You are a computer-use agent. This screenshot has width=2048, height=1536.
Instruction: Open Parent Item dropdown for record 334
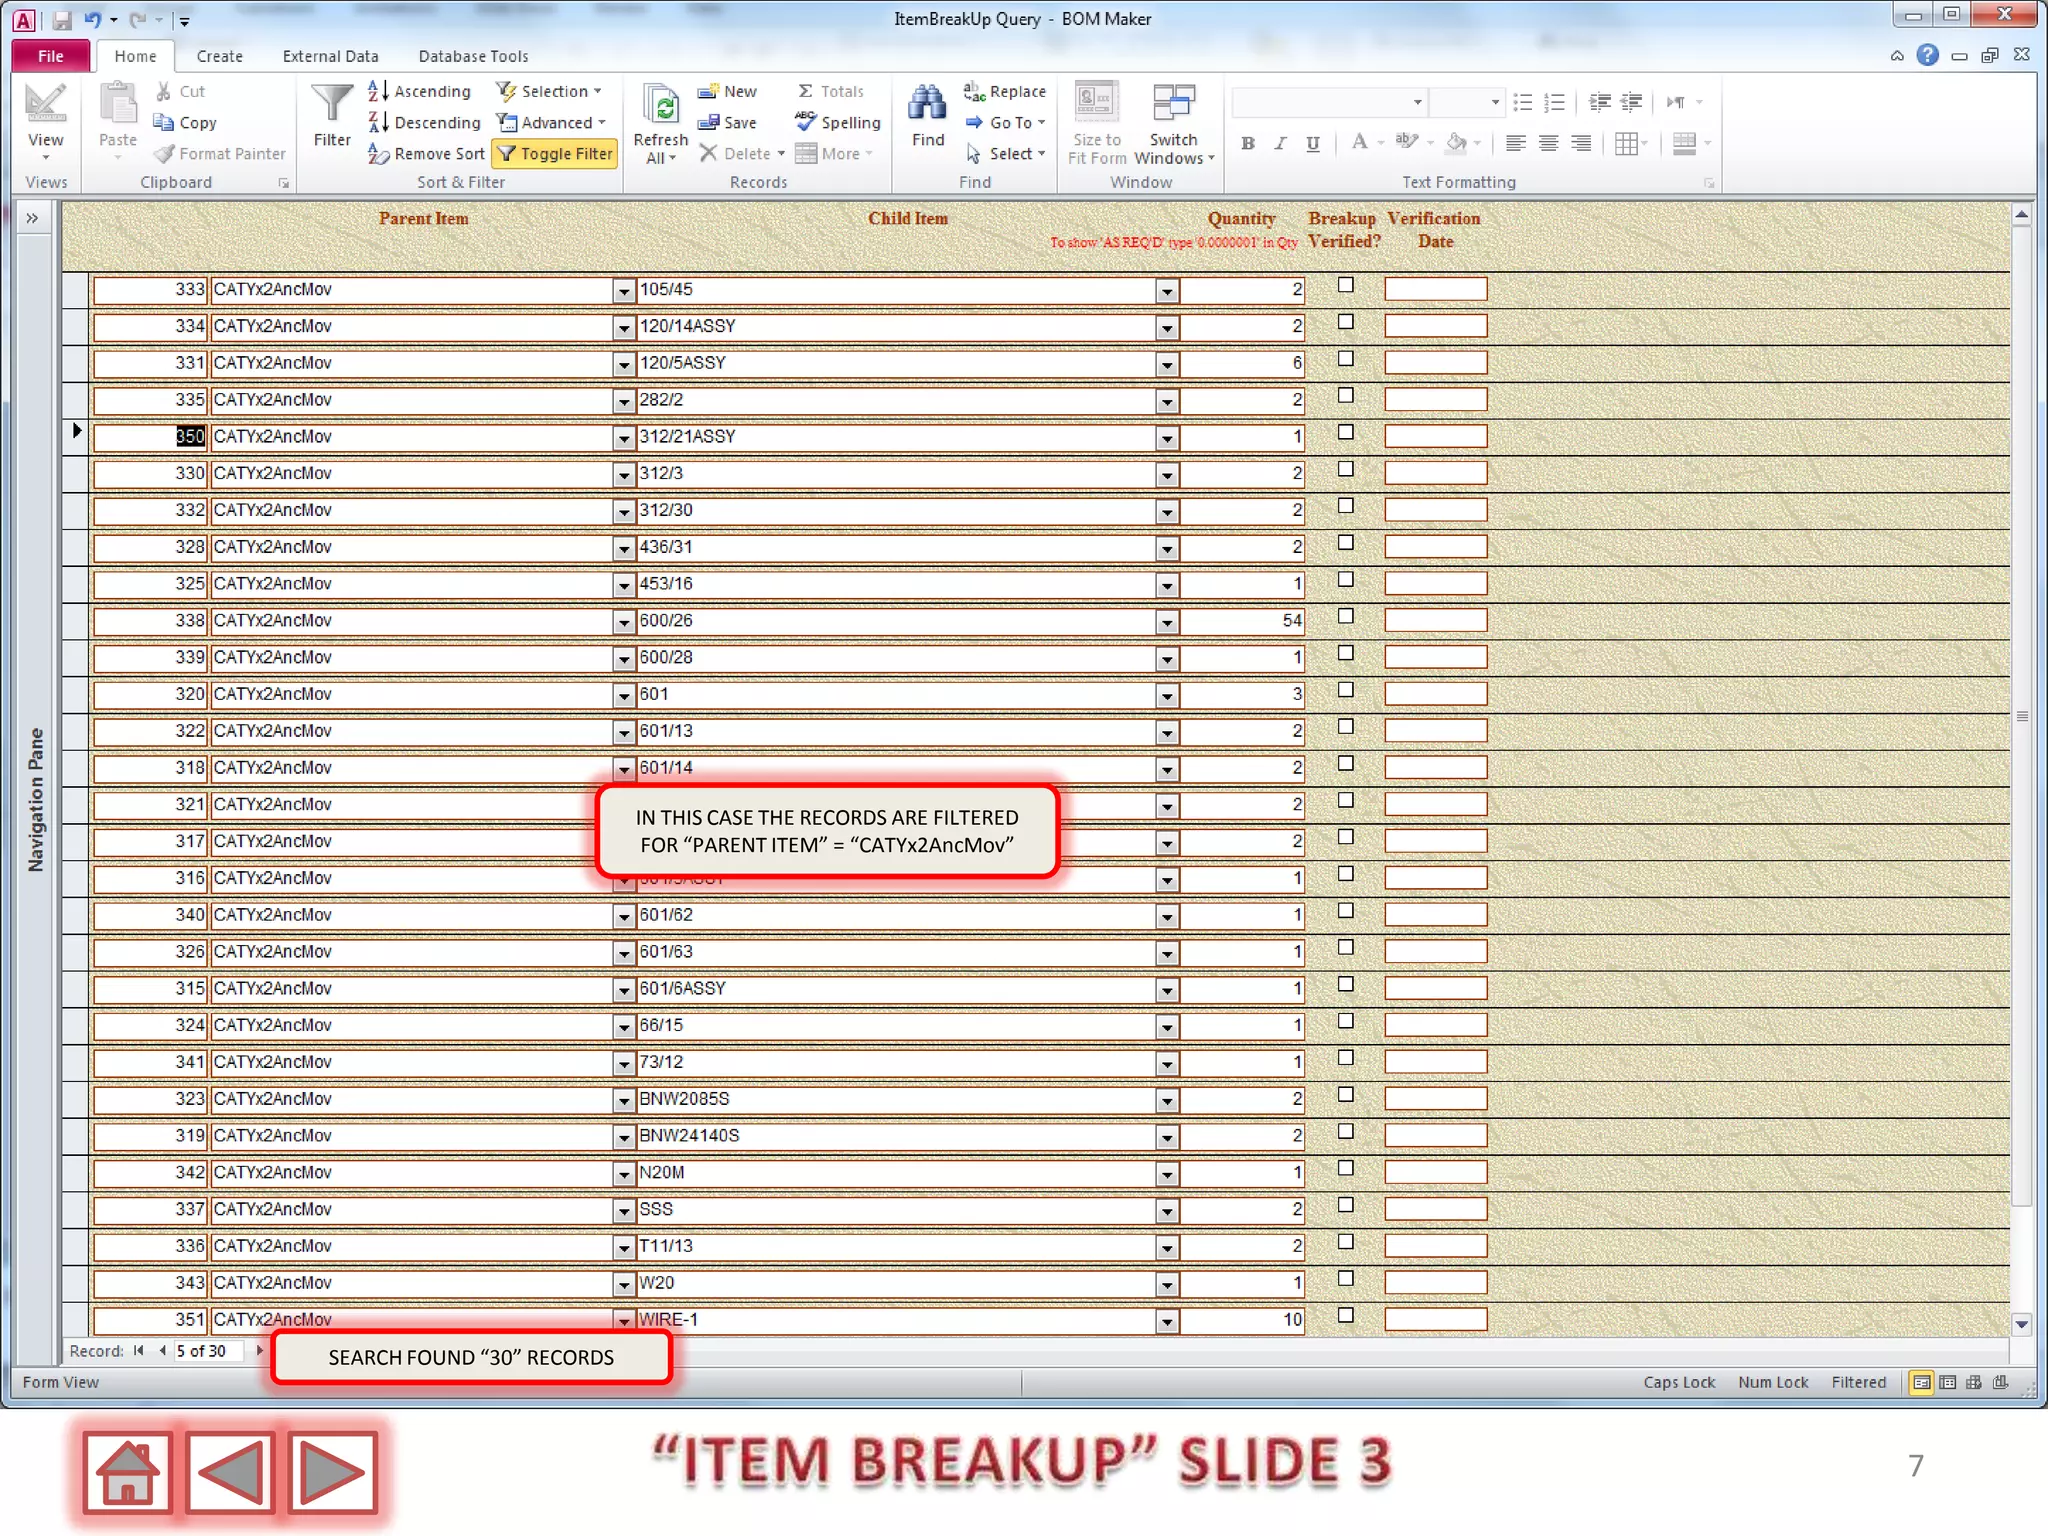click(x=624, y=328)
